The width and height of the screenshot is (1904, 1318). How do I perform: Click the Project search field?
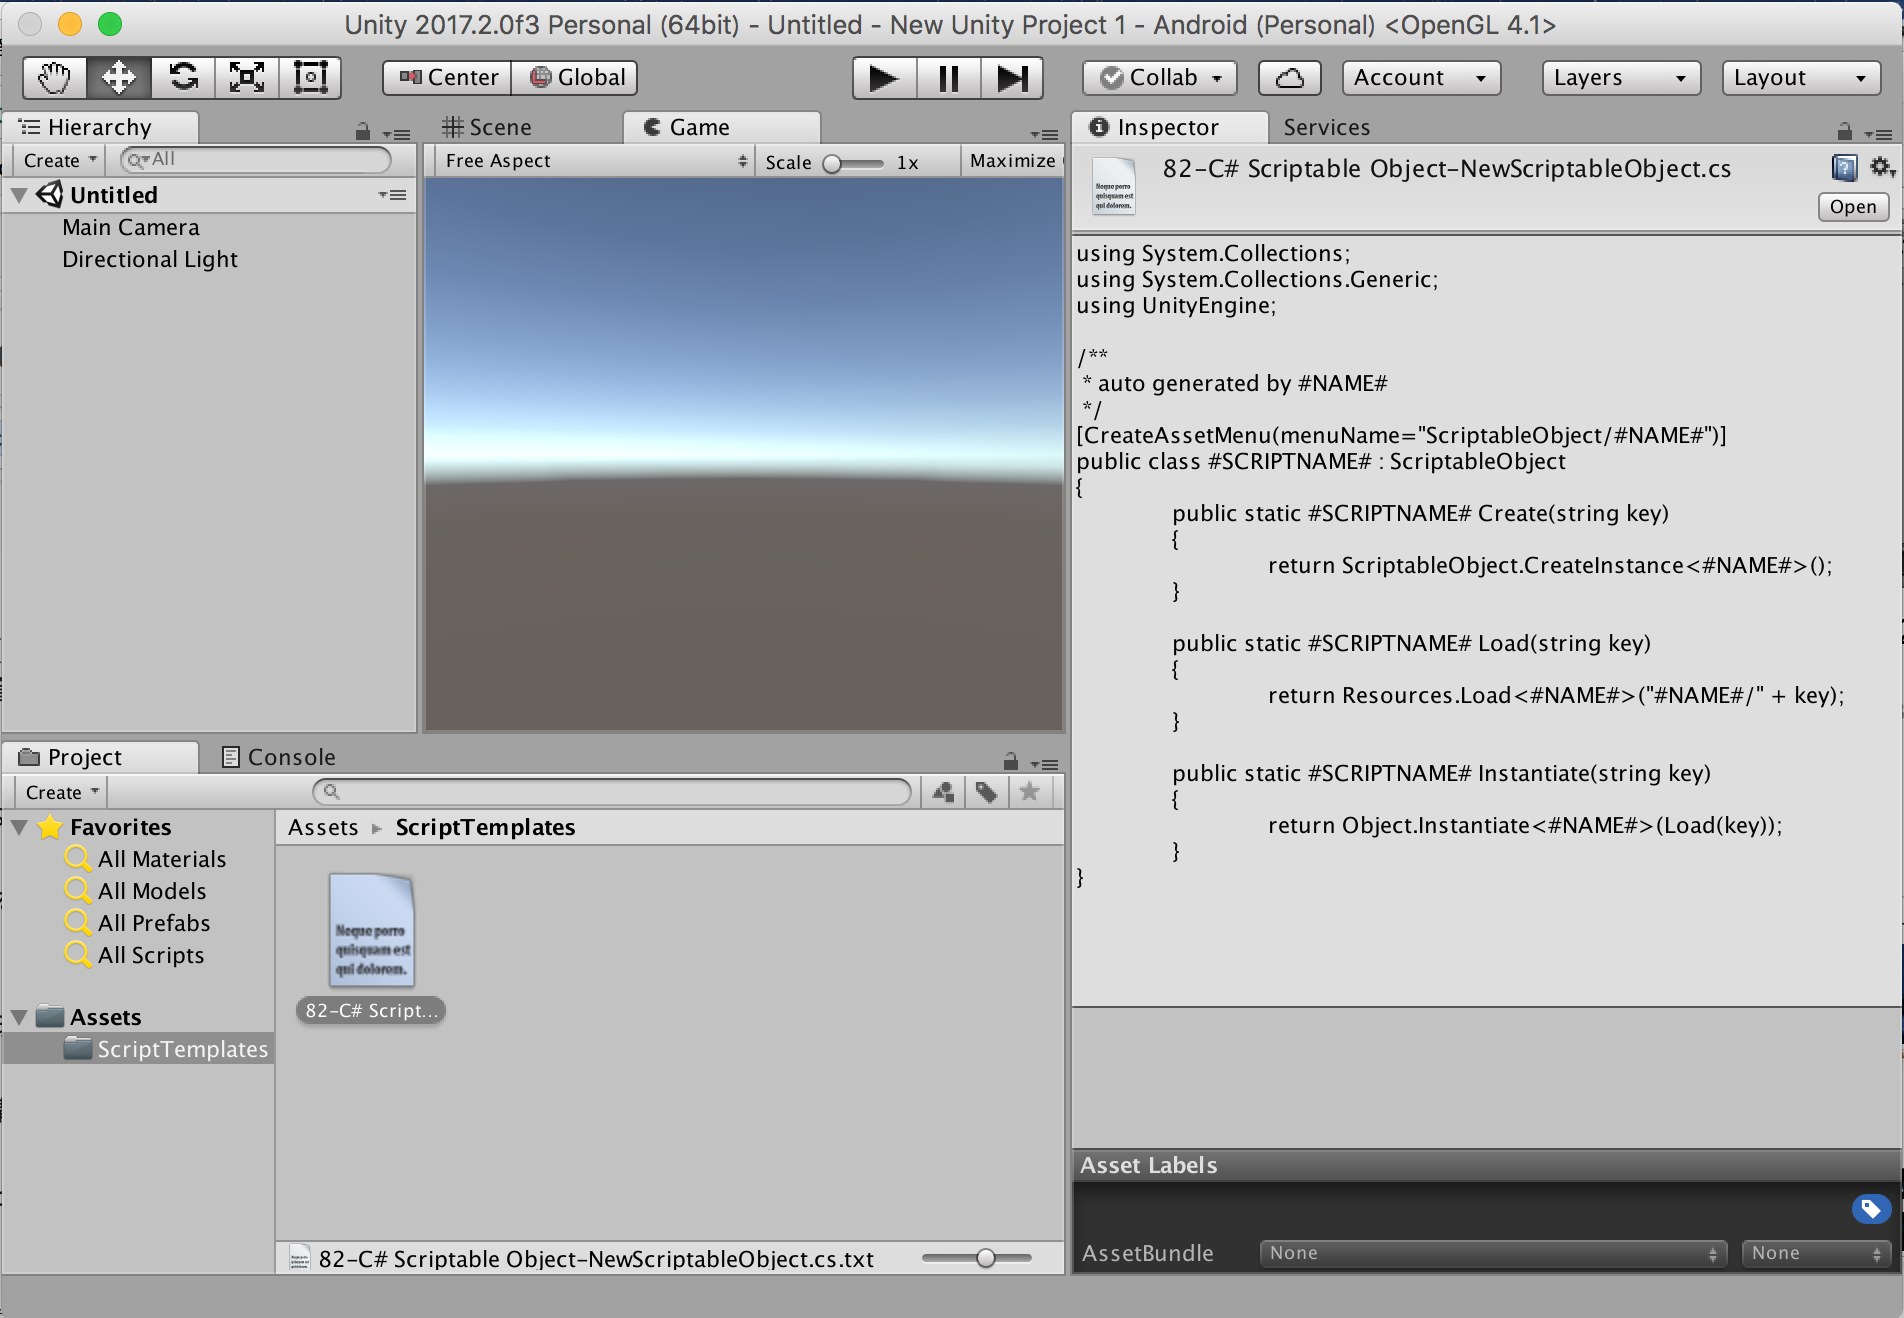coord(612,792)
